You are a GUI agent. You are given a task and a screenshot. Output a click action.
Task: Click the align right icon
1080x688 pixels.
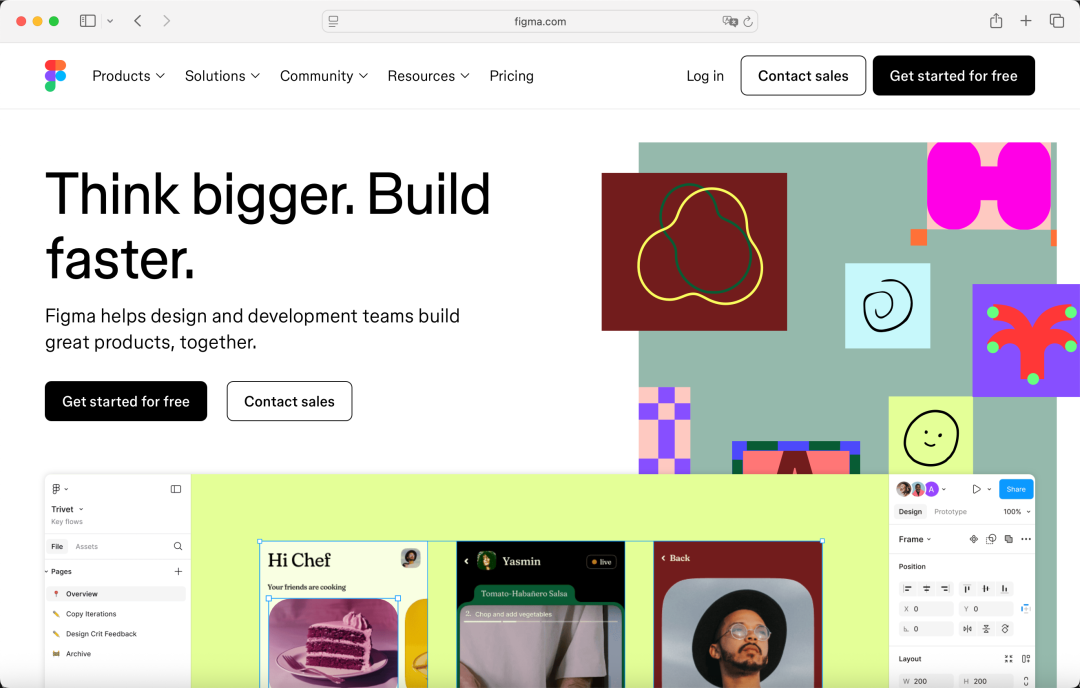tap(945, 588)
